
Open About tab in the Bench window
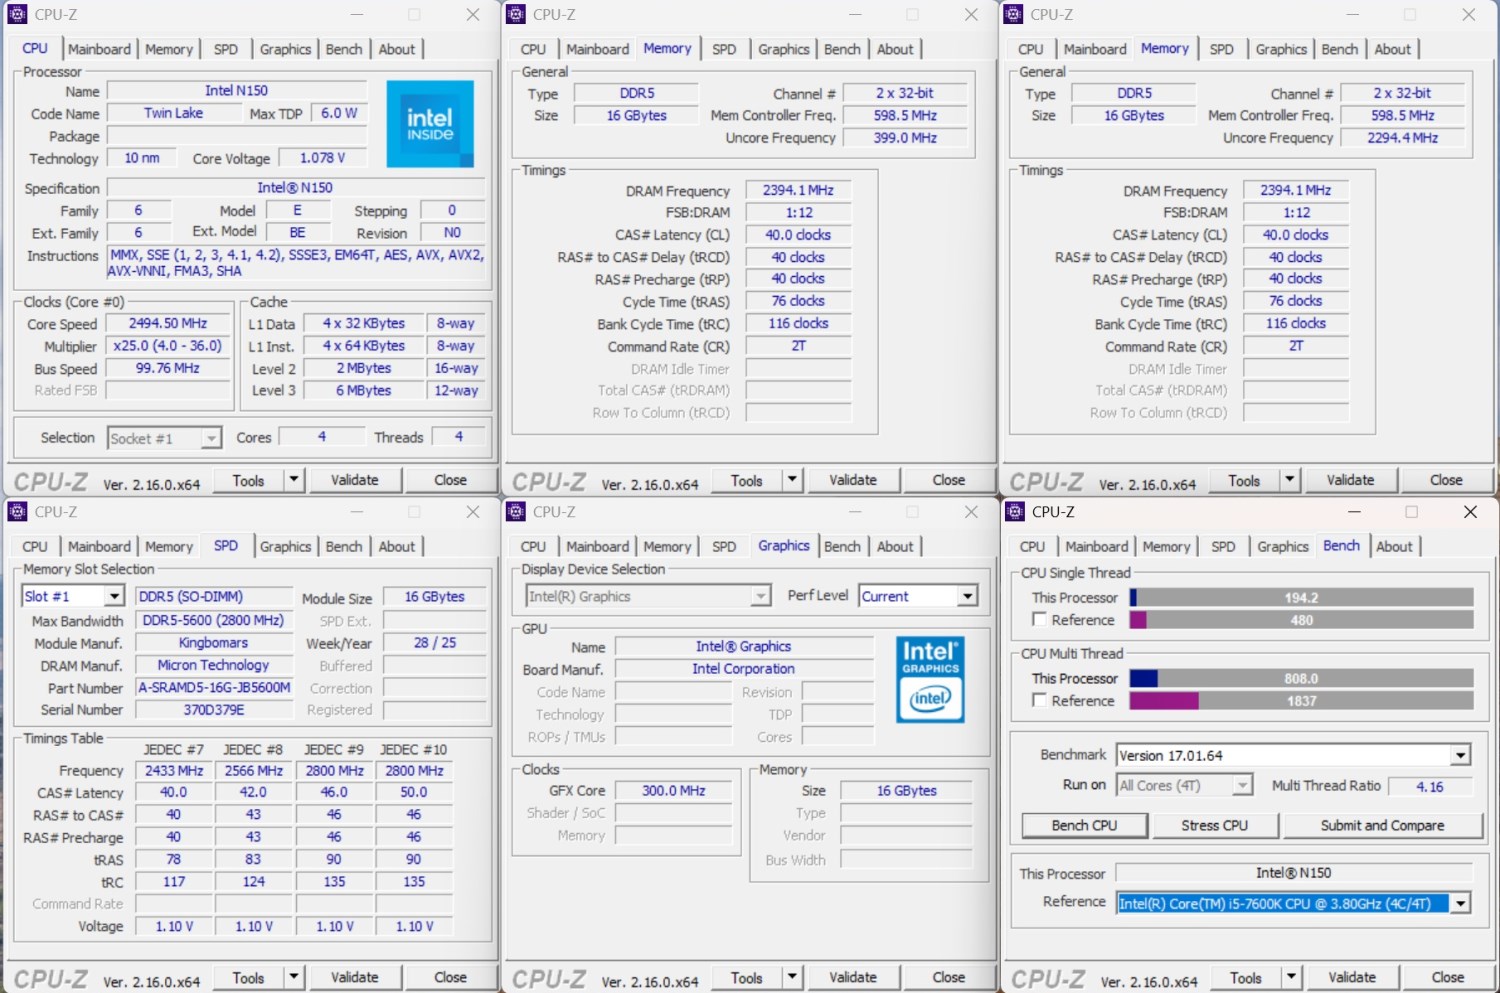[x=1394, y=547]
